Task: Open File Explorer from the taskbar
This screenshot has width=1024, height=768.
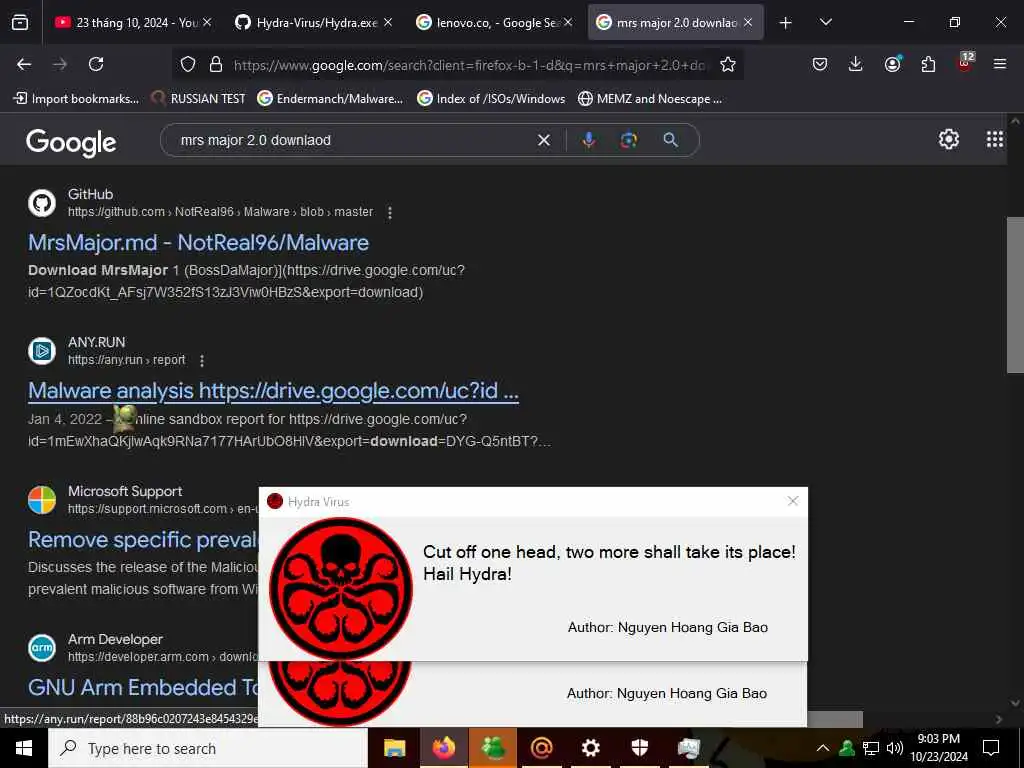Action: [394, 748]
